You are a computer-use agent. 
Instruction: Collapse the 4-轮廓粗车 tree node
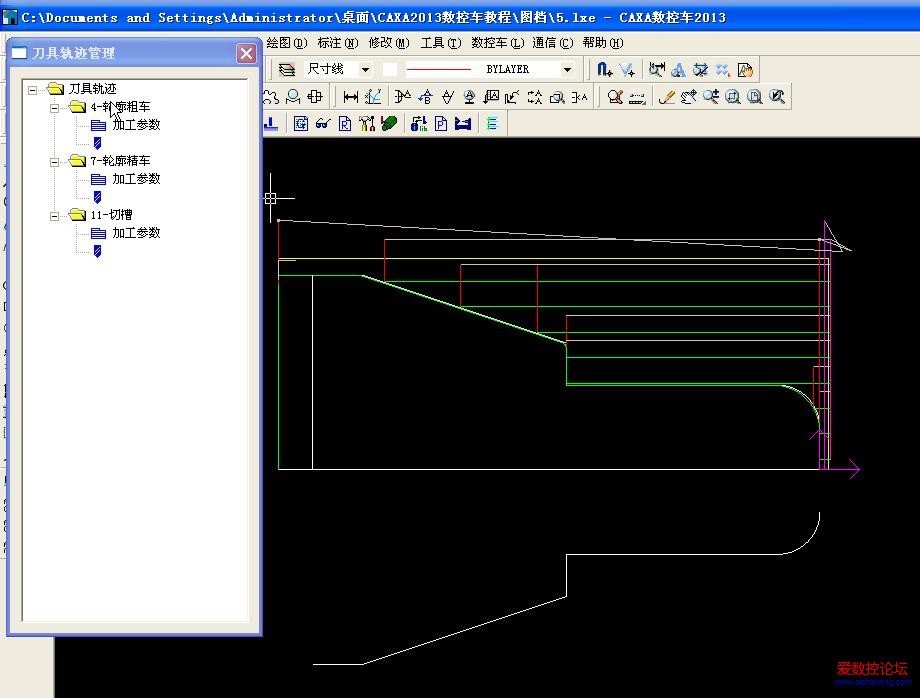[x=55, y=107]
